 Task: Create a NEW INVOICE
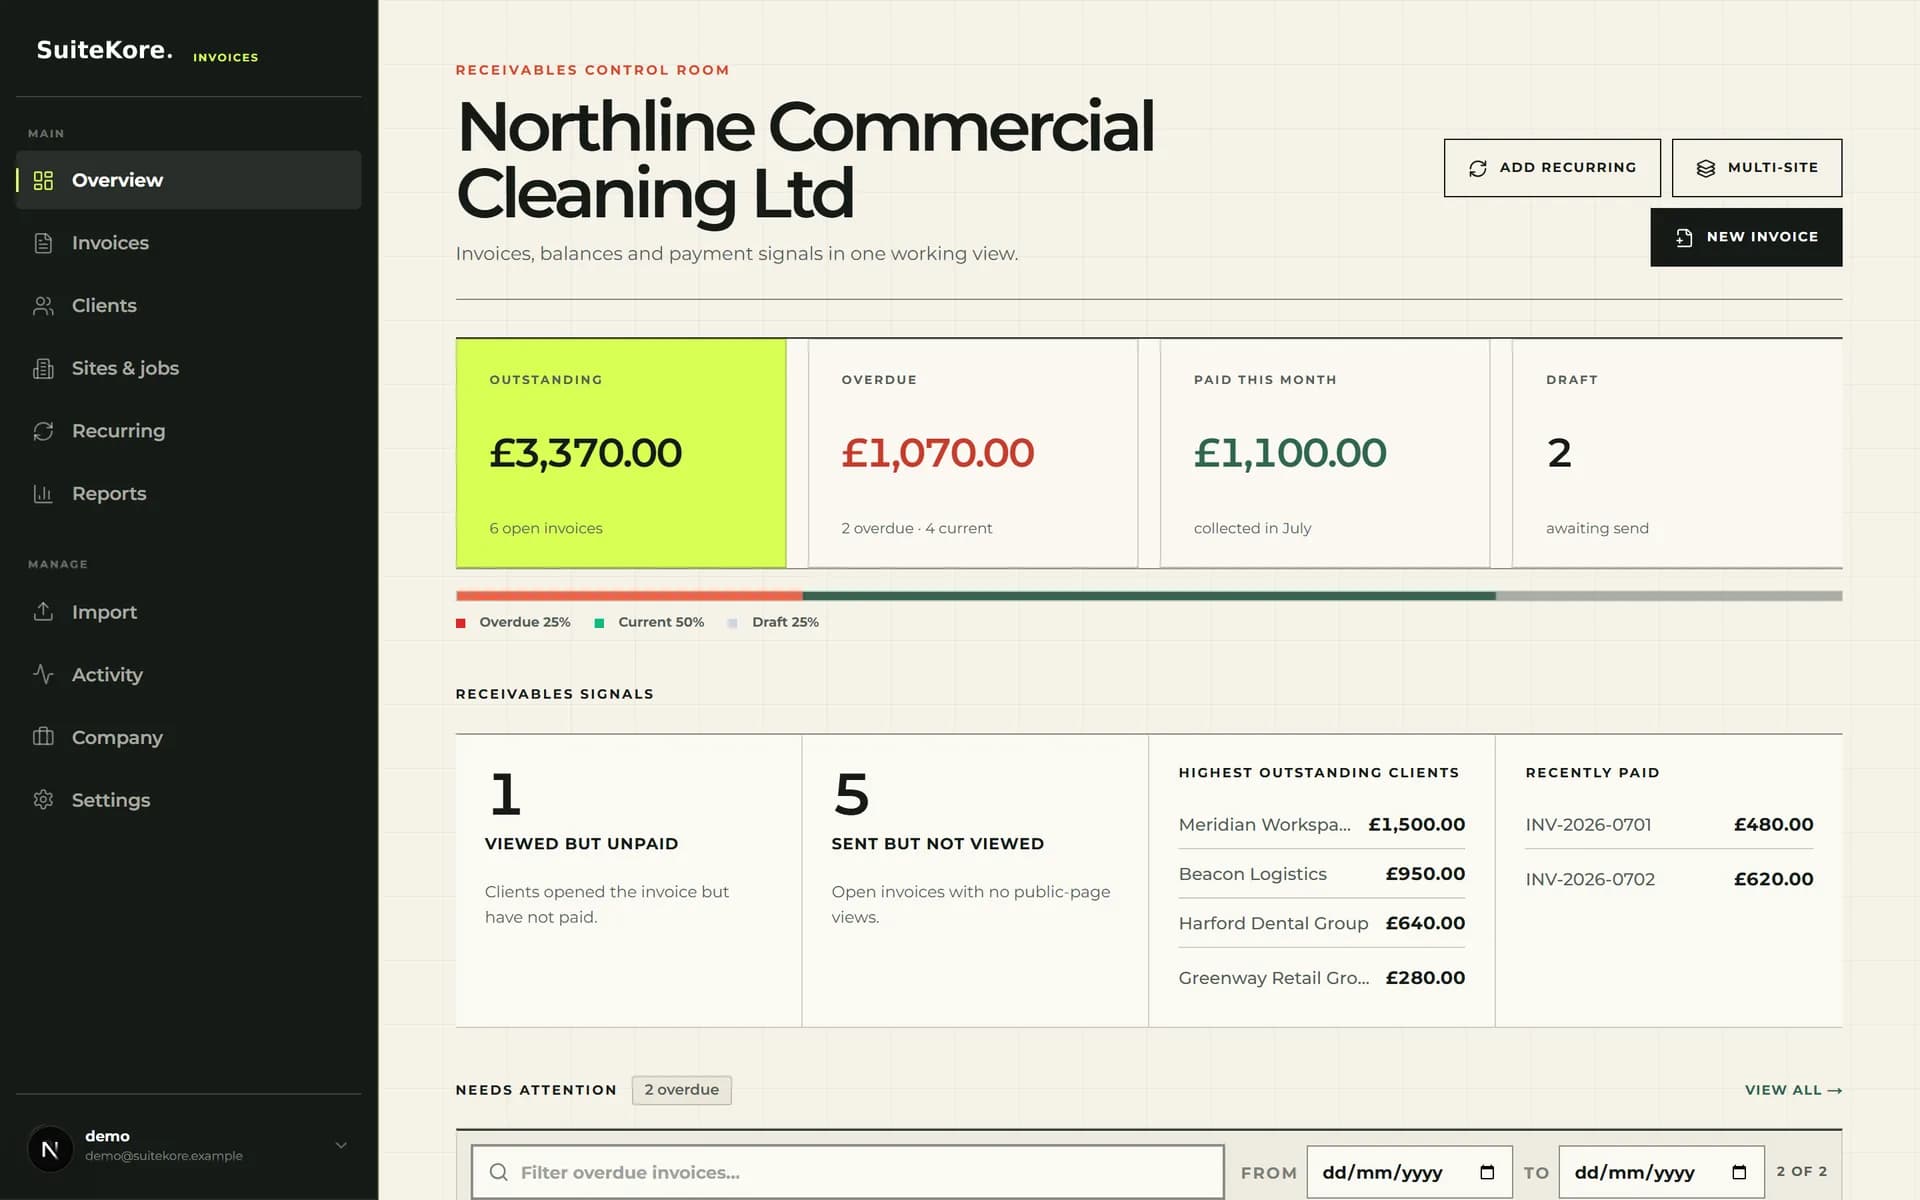[x=1746, y=237]
